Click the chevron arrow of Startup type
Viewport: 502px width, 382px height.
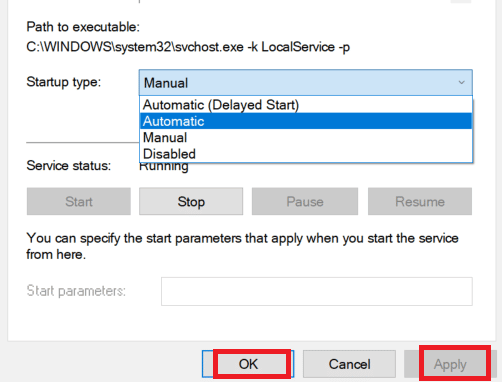coord(461,82)
